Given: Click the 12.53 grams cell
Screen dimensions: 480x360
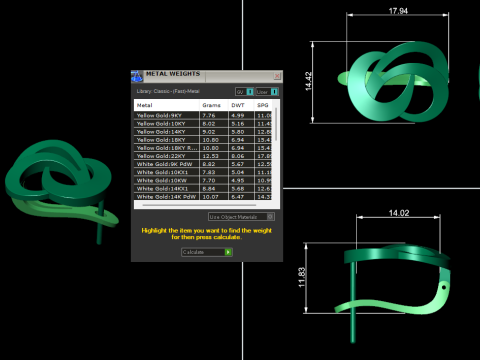Looking at the screenshot, I should coord(214,156).
